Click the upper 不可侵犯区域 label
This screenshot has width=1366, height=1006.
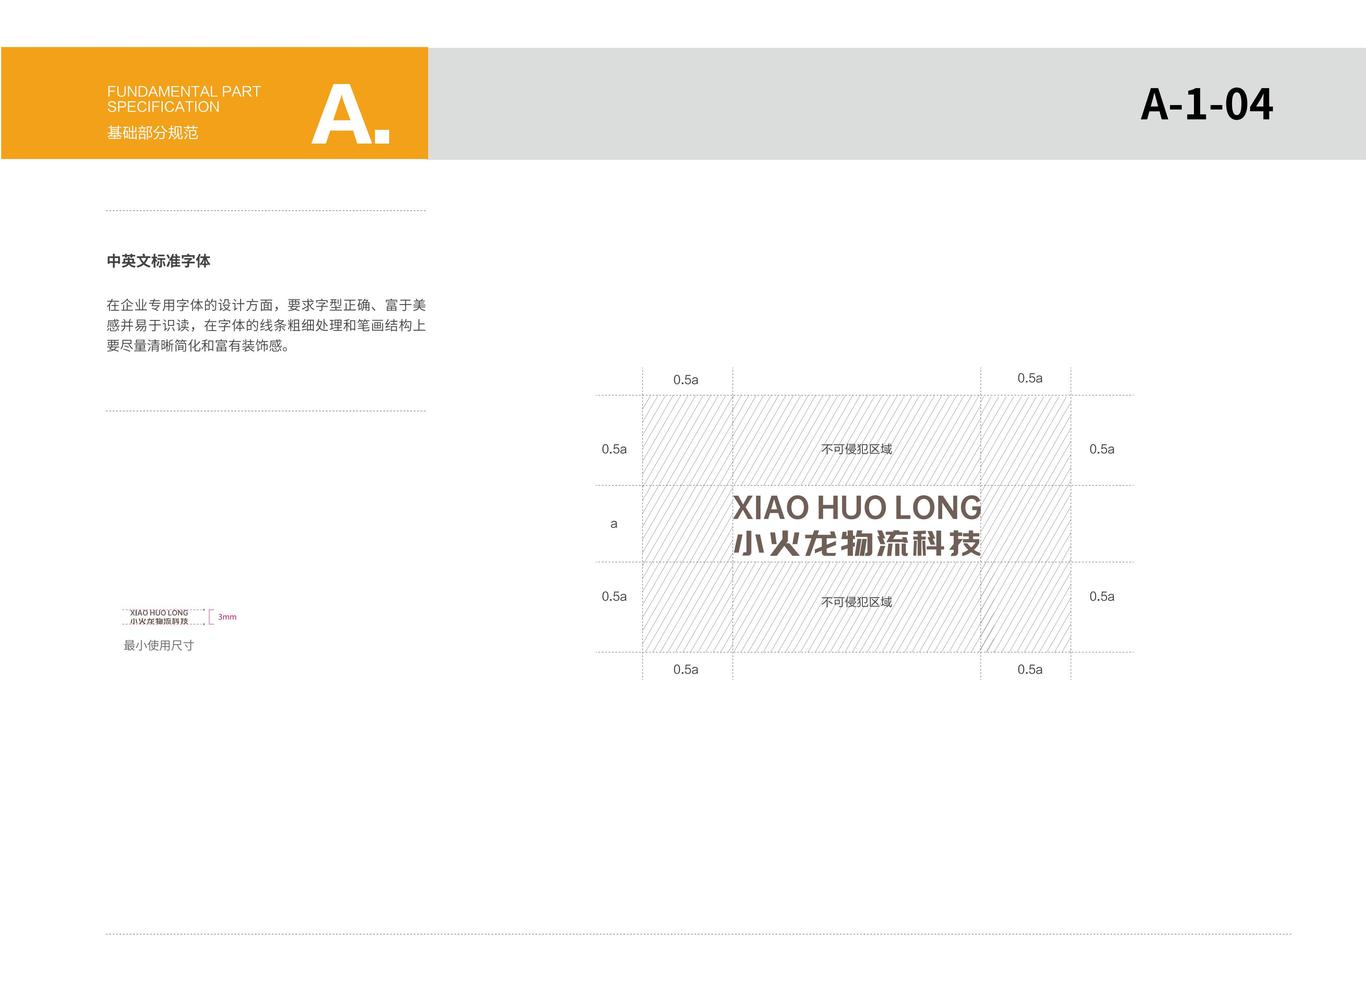pyautogui.click(x=856, y=449)
